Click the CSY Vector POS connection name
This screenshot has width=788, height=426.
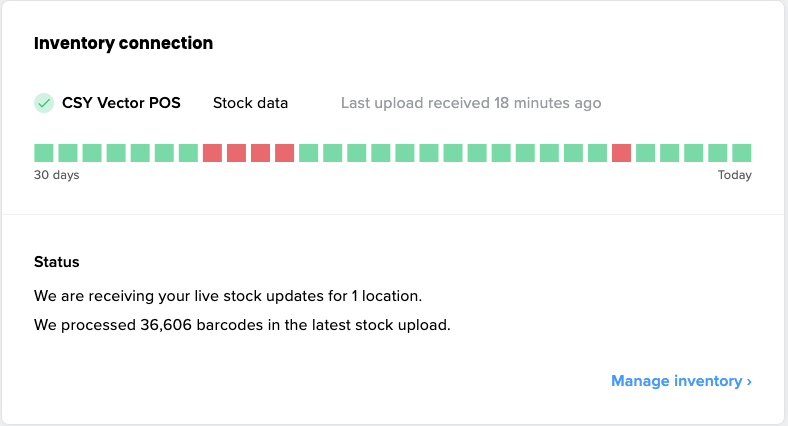(x=121, y=103)
